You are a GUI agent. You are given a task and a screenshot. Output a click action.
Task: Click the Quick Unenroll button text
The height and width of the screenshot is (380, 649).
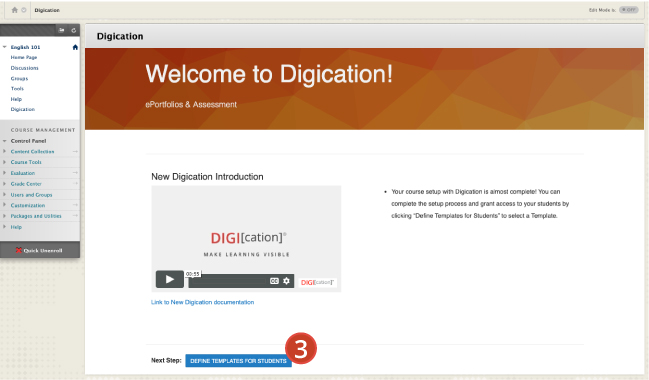tap(43, 250)
